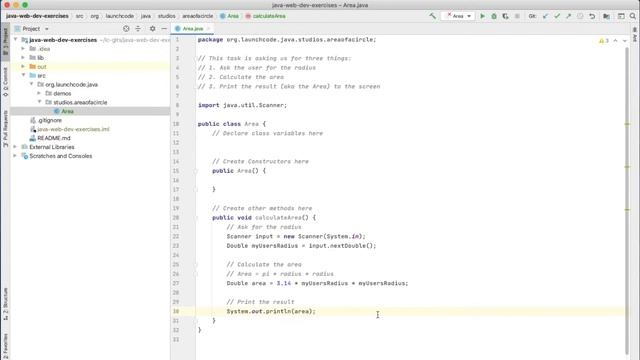640x360 pixels.
Task: Click the studios breadcrumb
Action: click(x=167, y=16)
